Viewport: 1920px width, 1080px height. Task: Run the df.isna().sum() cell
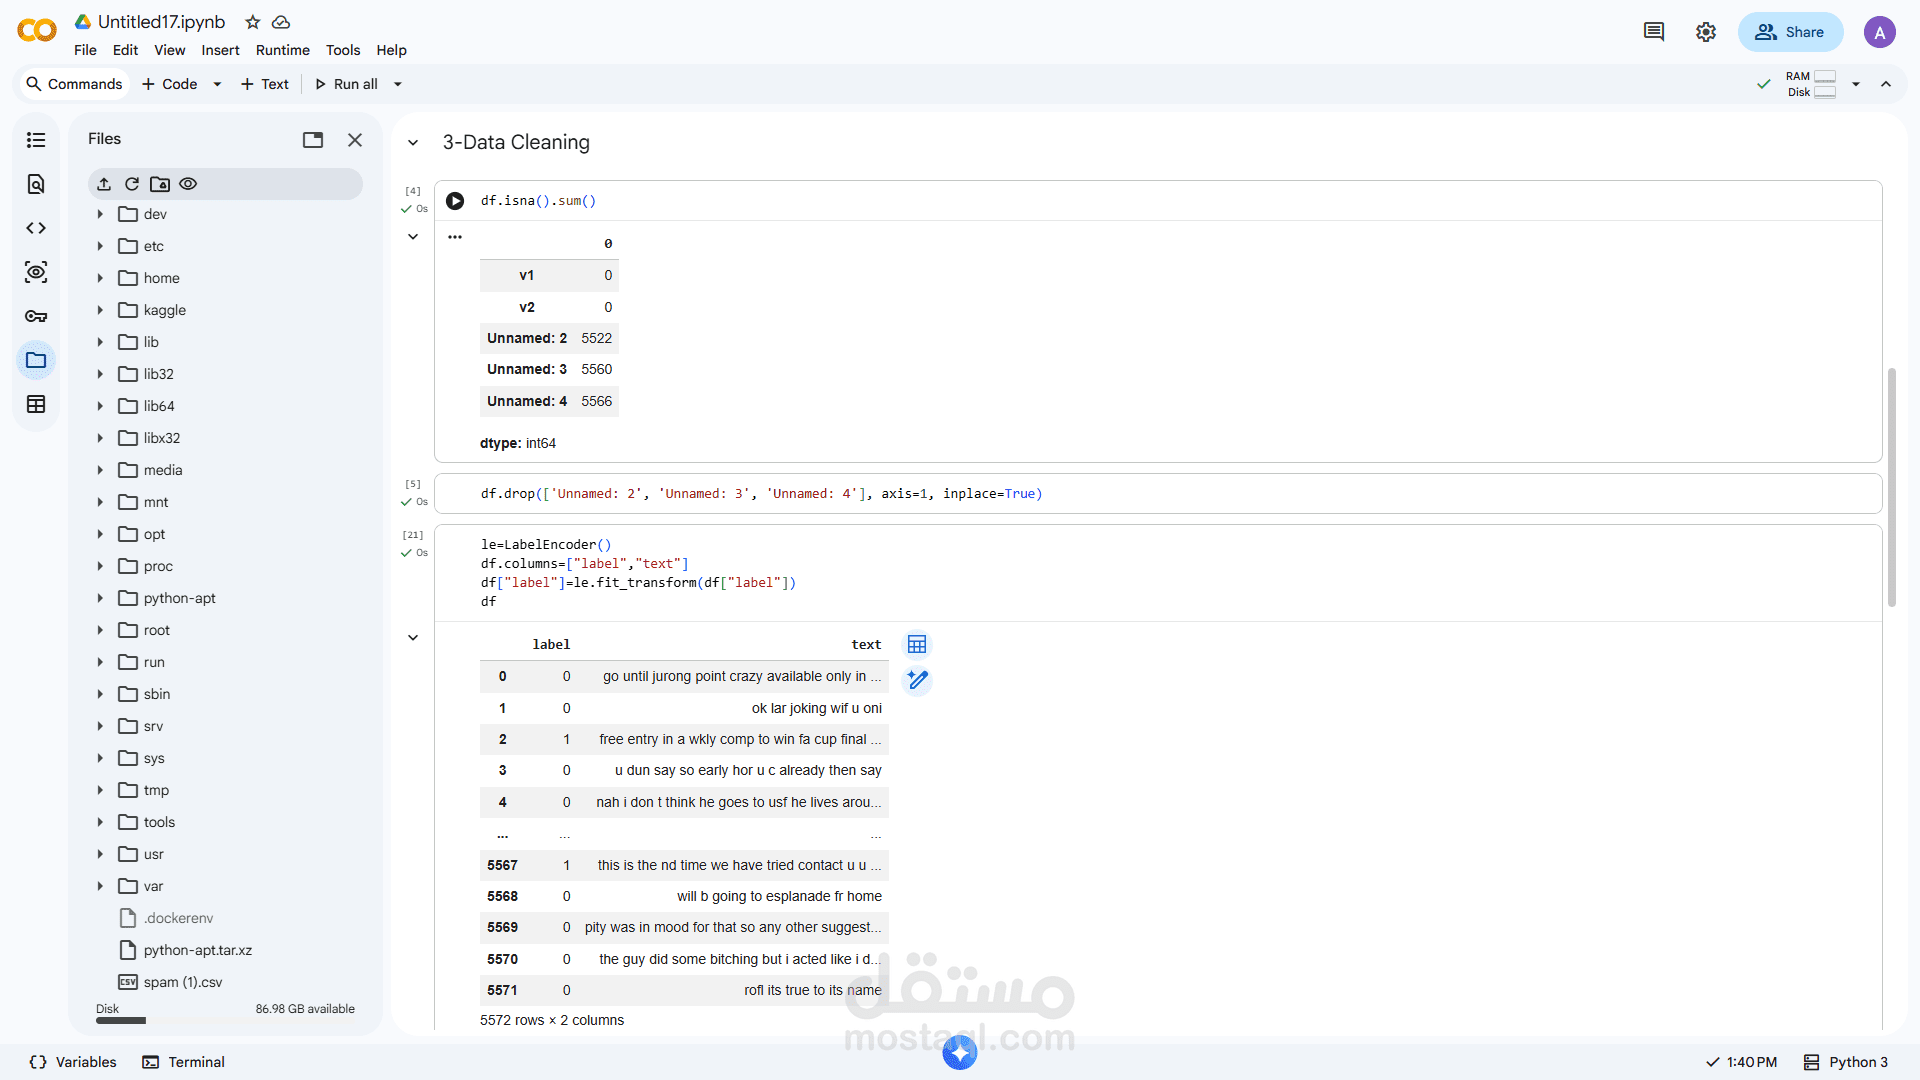455,201
